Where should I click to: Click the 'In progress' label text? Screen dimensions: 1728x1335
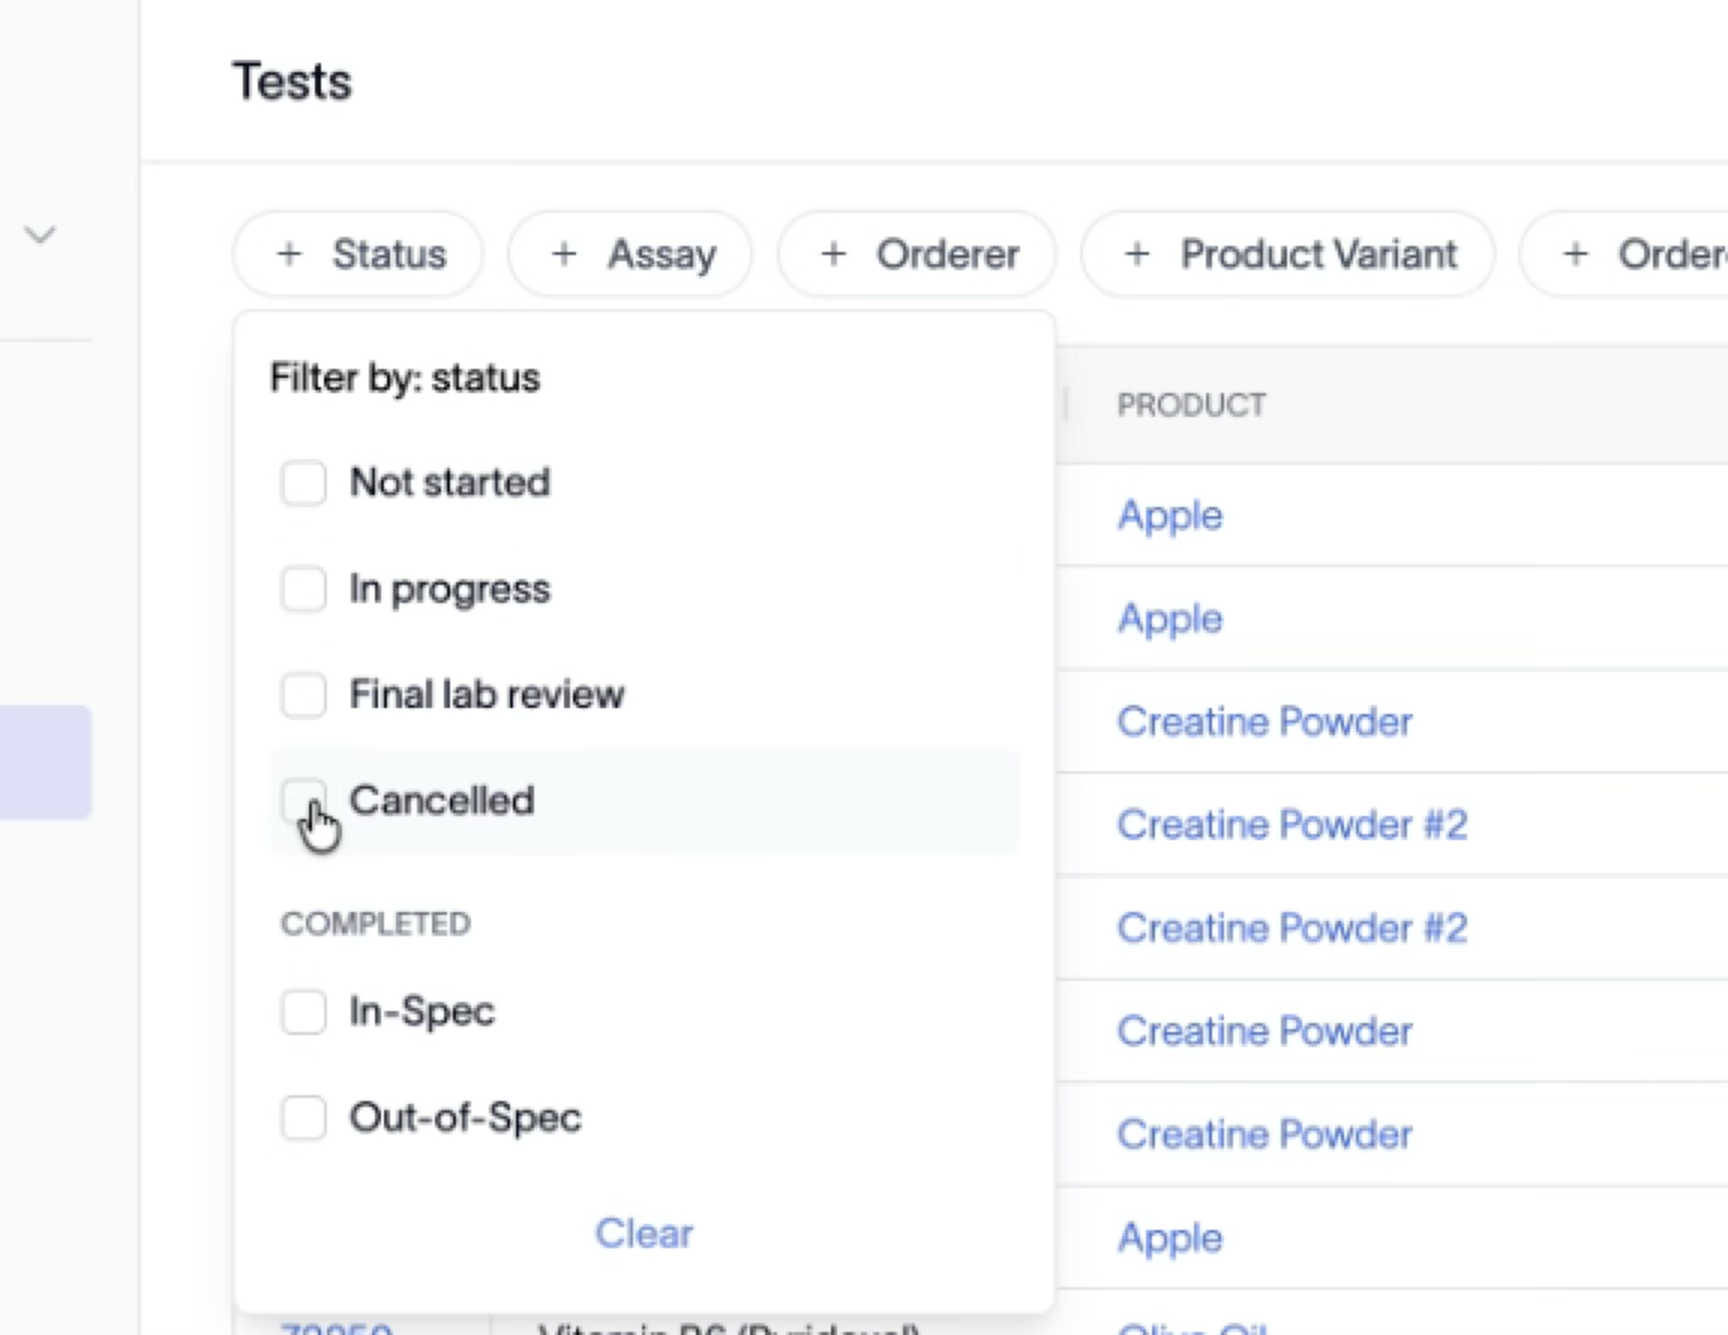coord(450,590)
